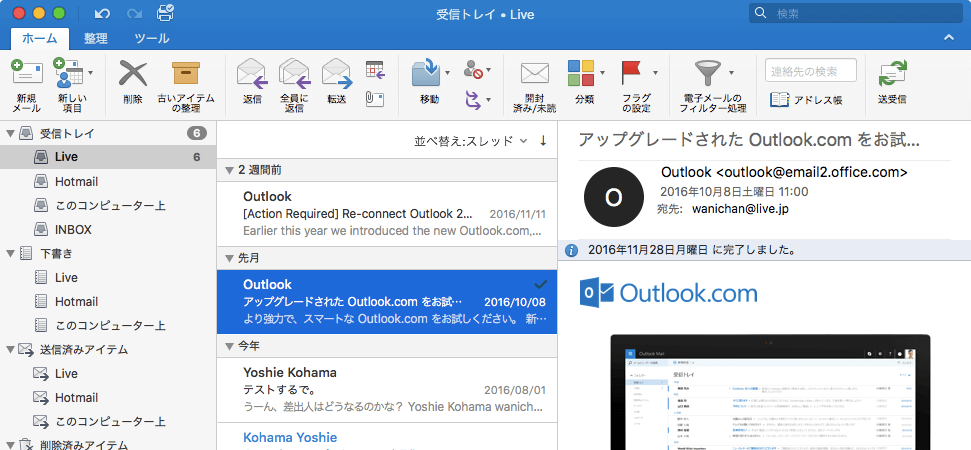Collapse the 送信済みアイテム folder tree
Screen dimensions: 971x450
point(10,350)
